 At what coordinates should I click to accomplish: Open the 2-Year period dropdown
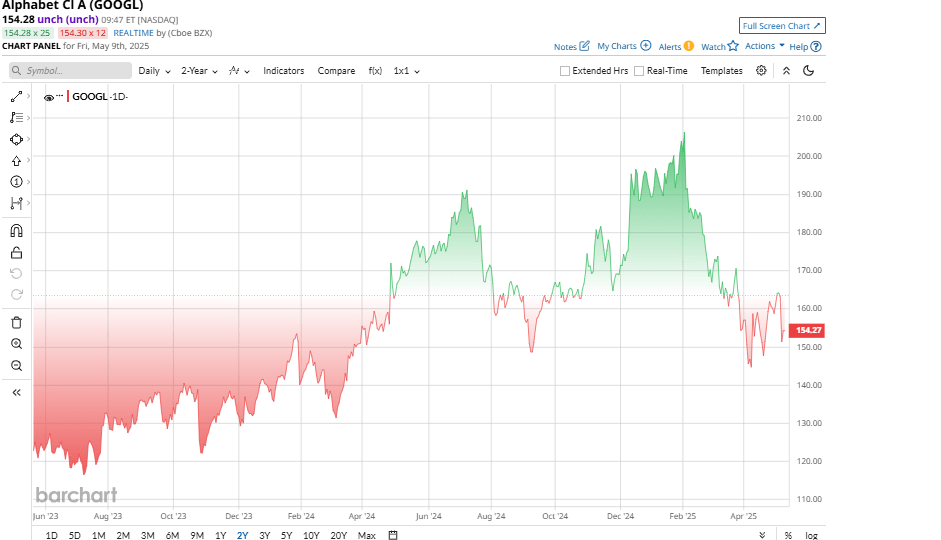199,71
